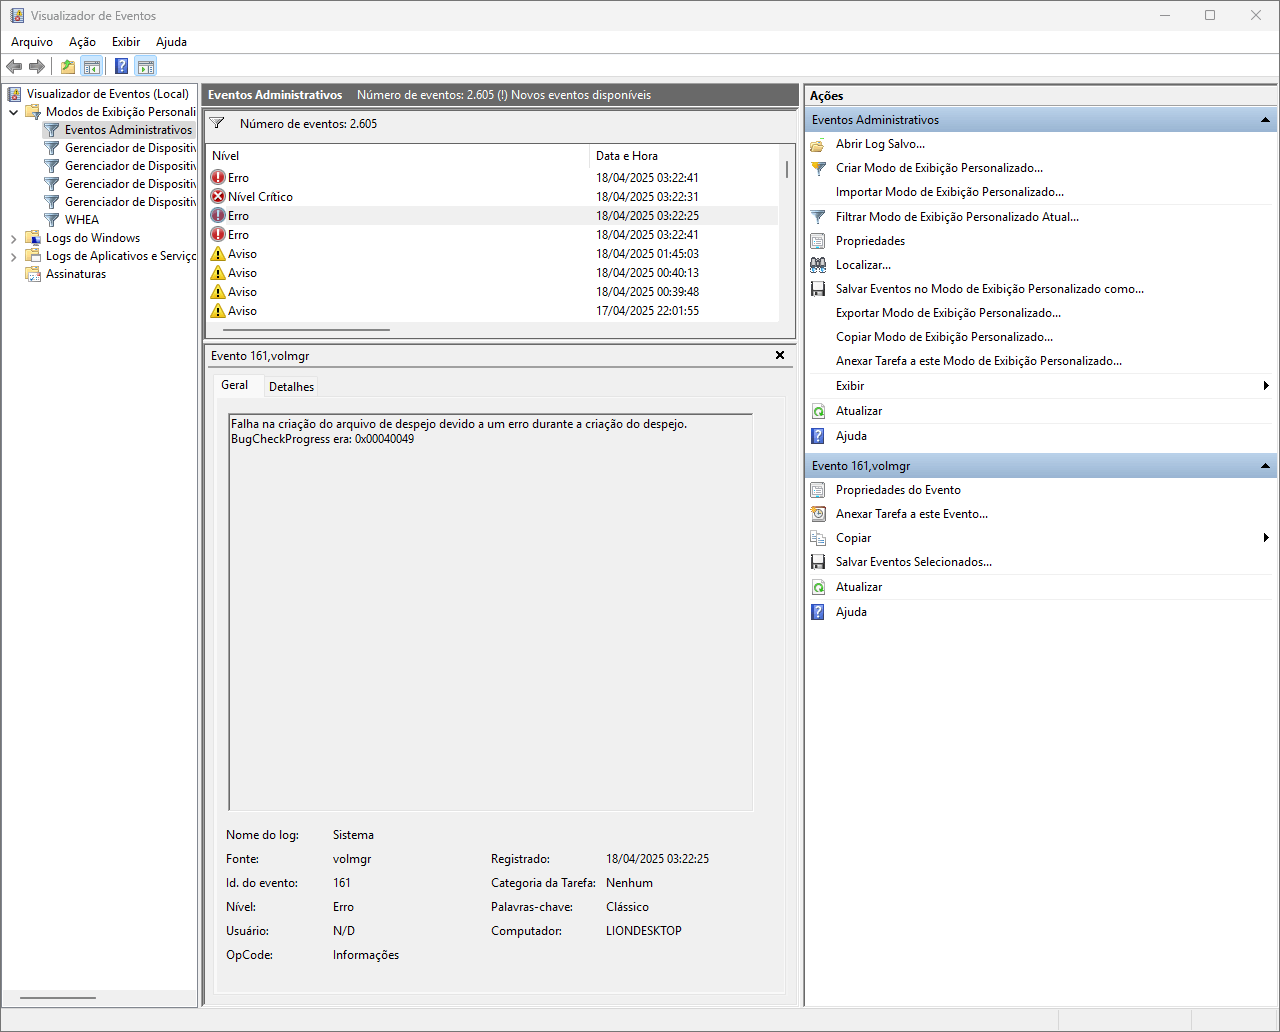Expand Logs de Aplicativos e Serviços node
The image size is (1280, 1032).
[x=13, y=256]
